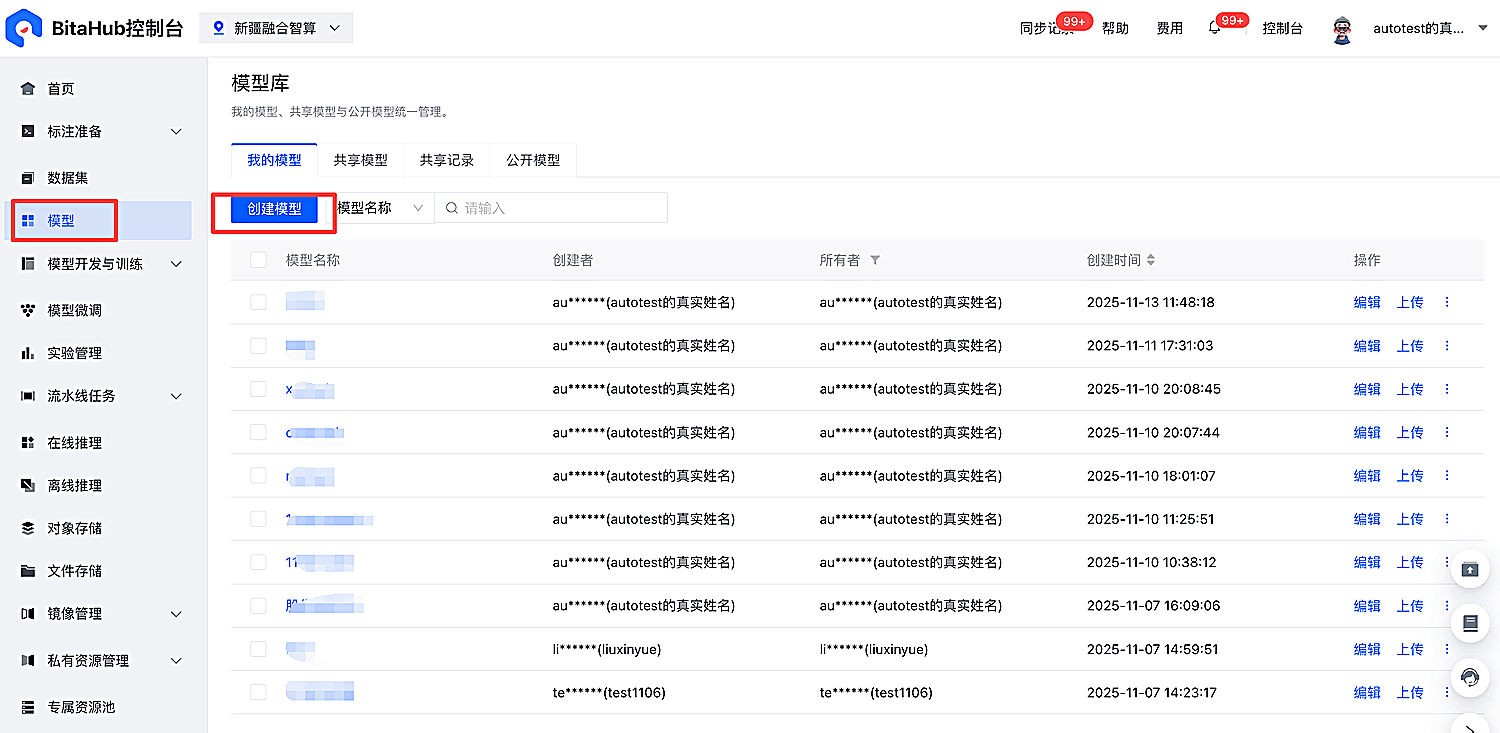Open the 首页 home icon in sidebar

[28, 89]
